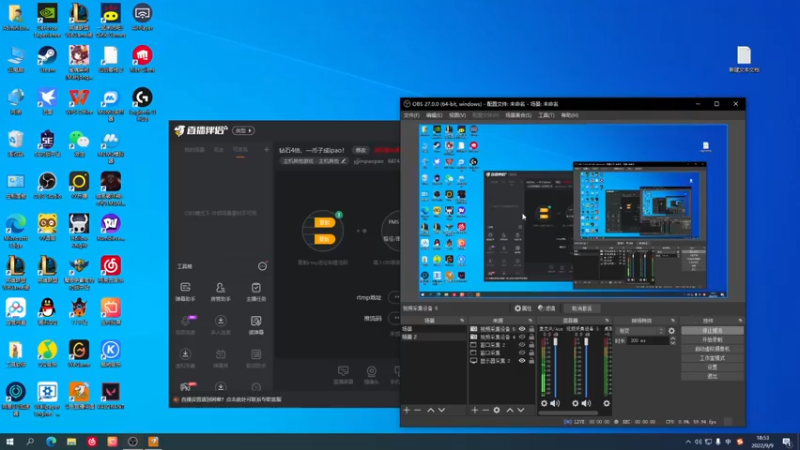Open transition properties gear in OBS
This screenshot has width=800, height=450.
point(671,331)
